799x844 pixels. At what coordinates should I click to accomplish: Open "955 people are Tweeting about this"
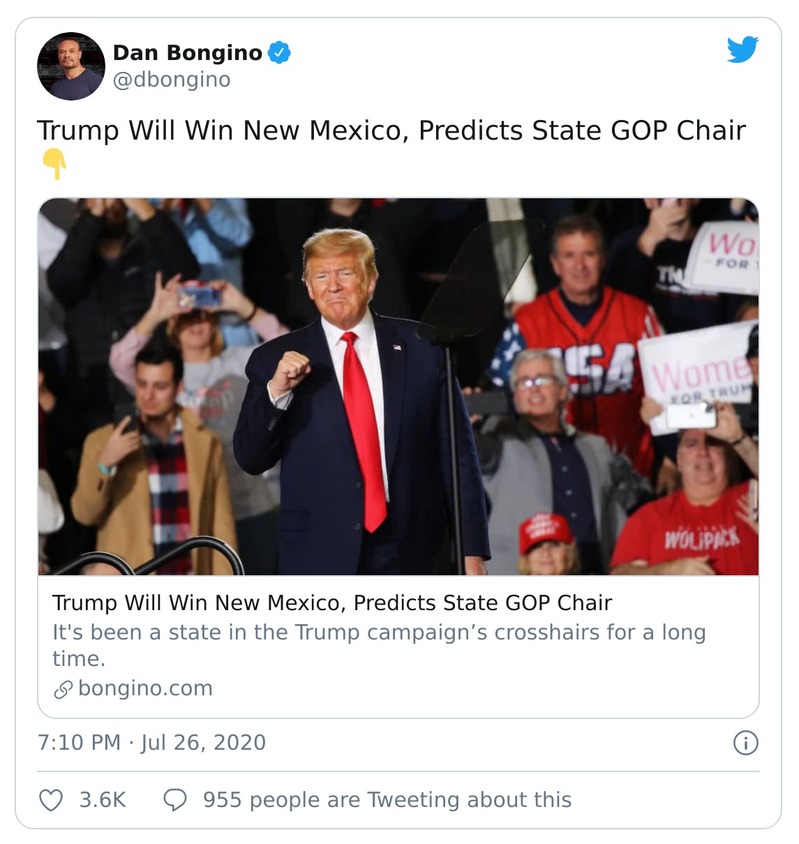[x=387, y=800]
